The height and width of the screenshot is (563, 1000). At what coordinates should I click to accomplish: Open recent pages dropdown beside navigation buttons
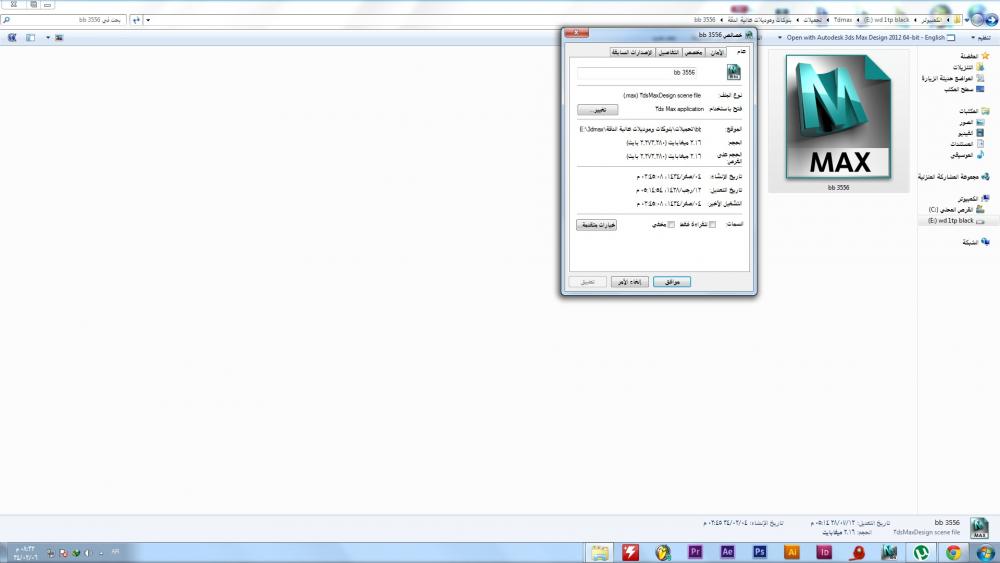[x=967, y=20]
